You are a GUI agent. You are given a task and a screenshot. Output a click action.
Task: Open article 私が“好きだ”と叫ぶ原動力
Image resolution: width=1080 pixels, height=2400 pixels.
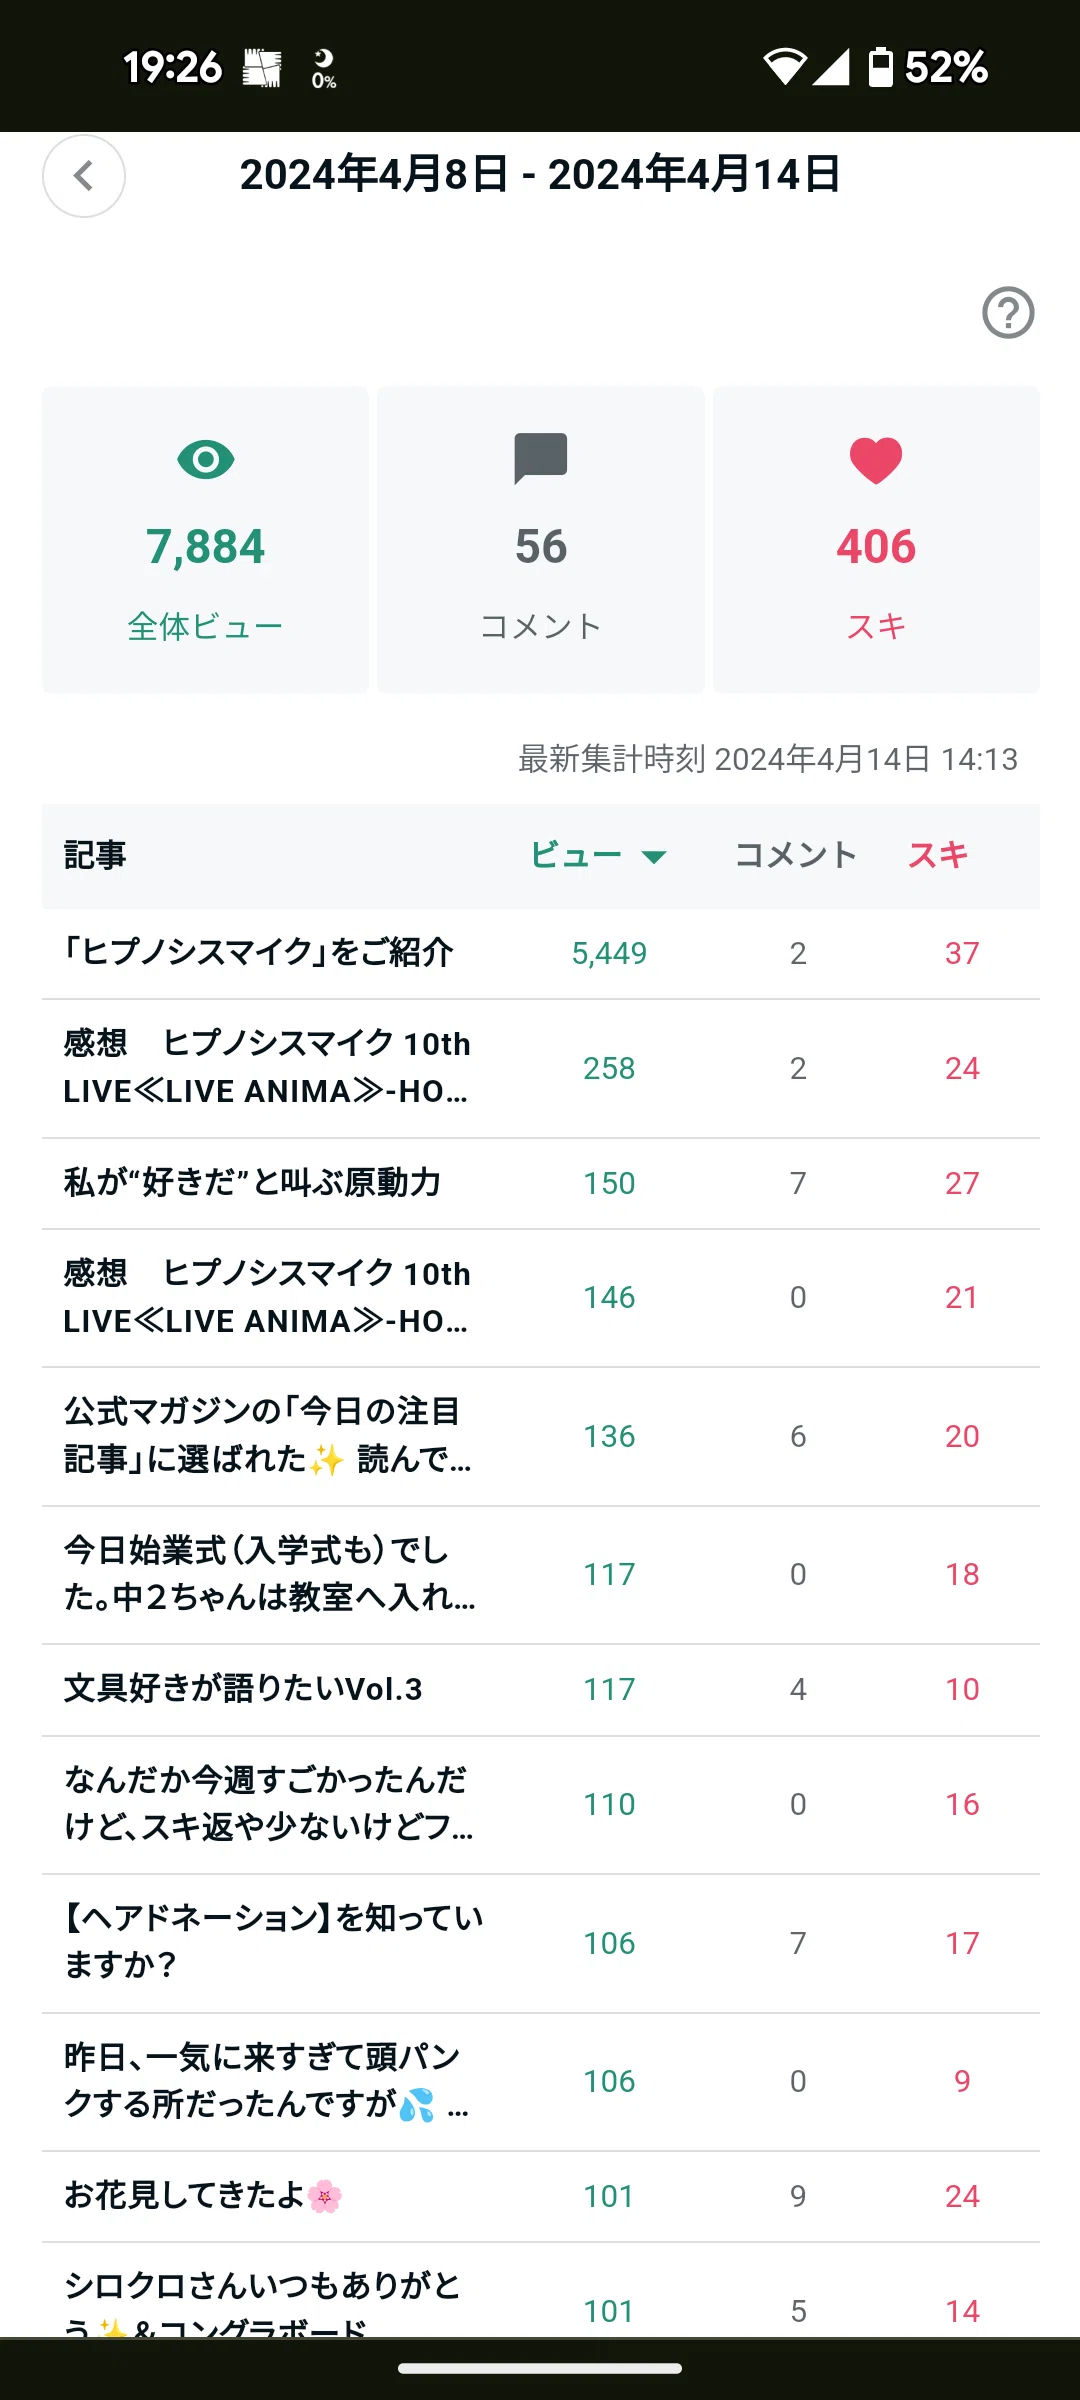[541, 1183]
